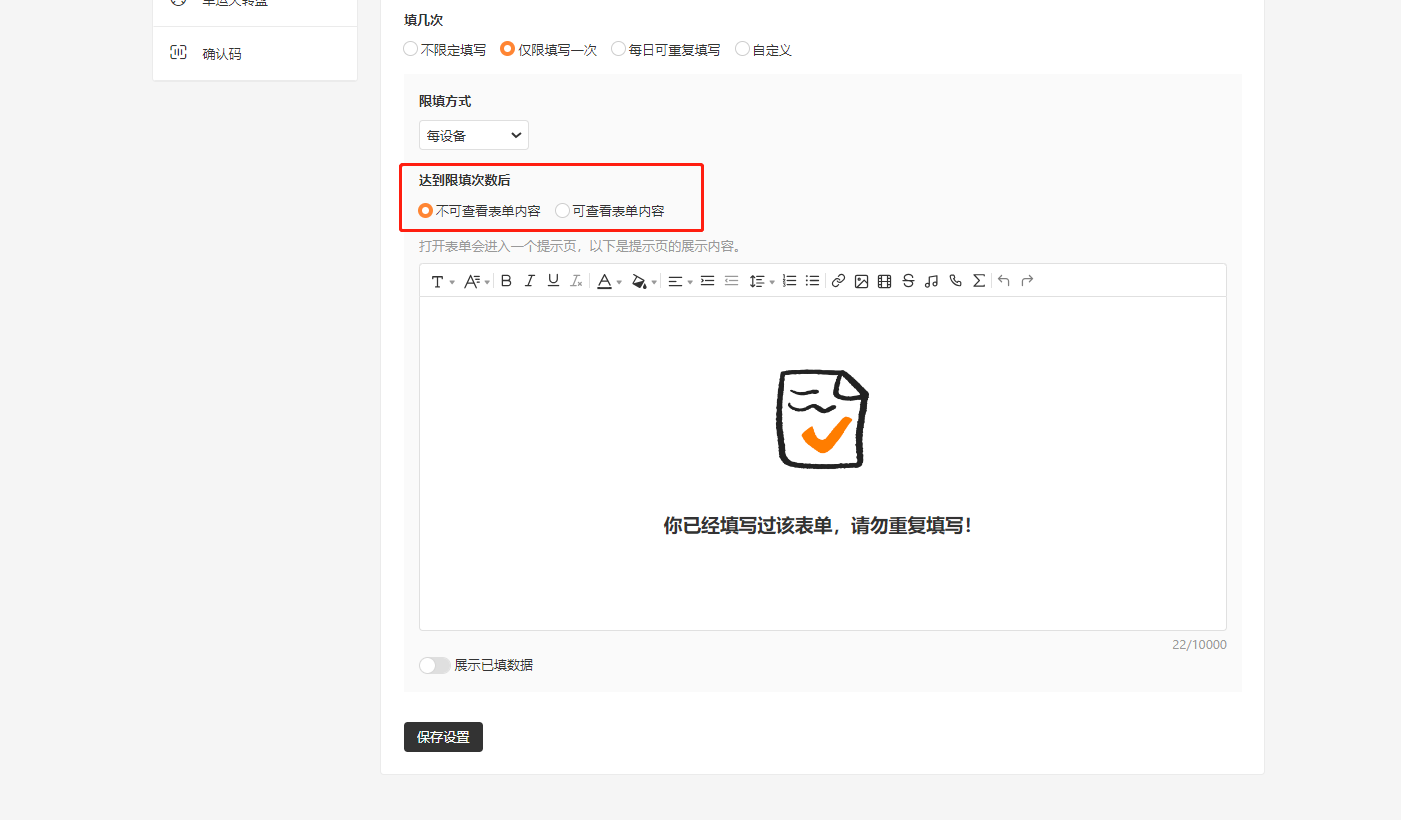Expand the line spacing dropdown arrow
This screenshot has height=820, width=1401.
pos(772,283)
